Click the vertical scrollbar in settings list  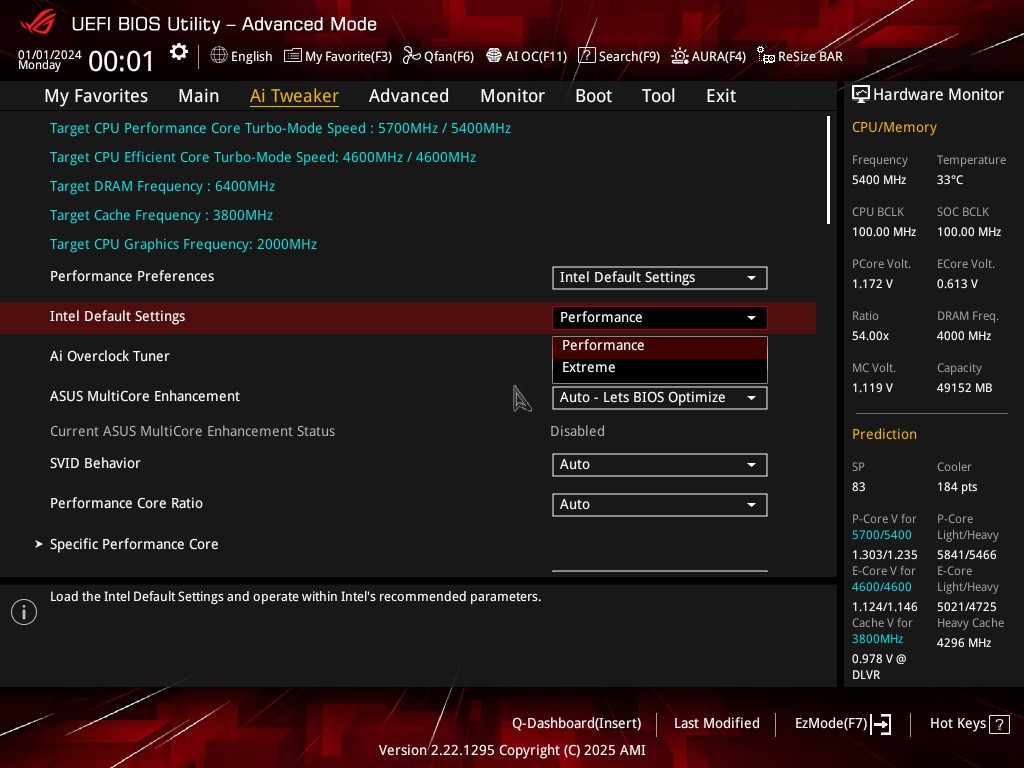[828, 170]
